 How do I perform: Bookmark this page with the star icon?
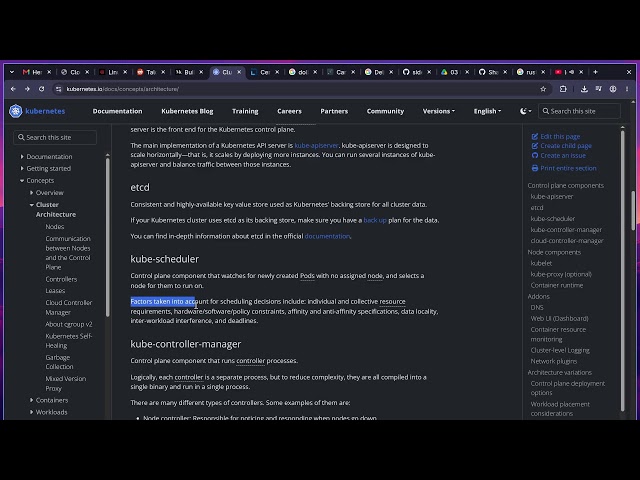coord(543,89)
